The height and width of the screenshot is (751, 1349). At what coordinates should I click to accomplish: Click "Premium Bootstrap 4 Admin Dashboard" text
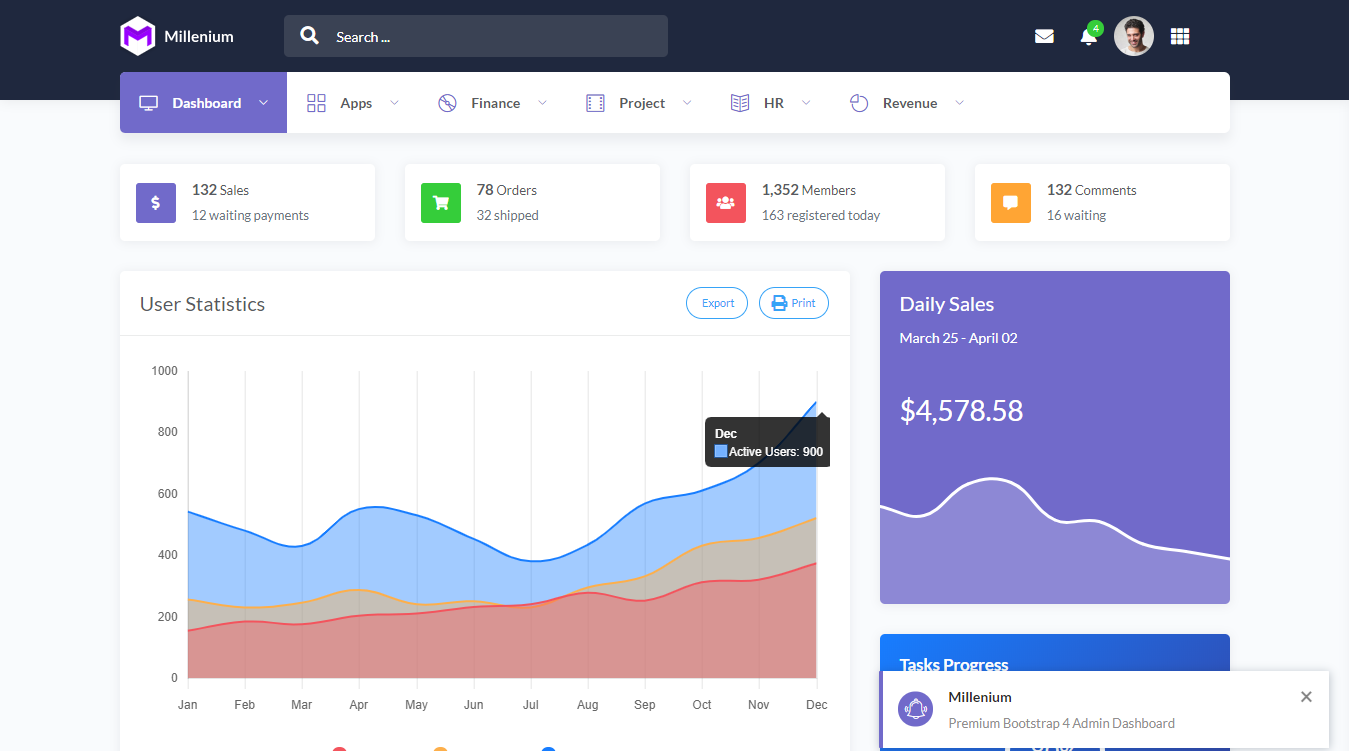(1062, 723)
